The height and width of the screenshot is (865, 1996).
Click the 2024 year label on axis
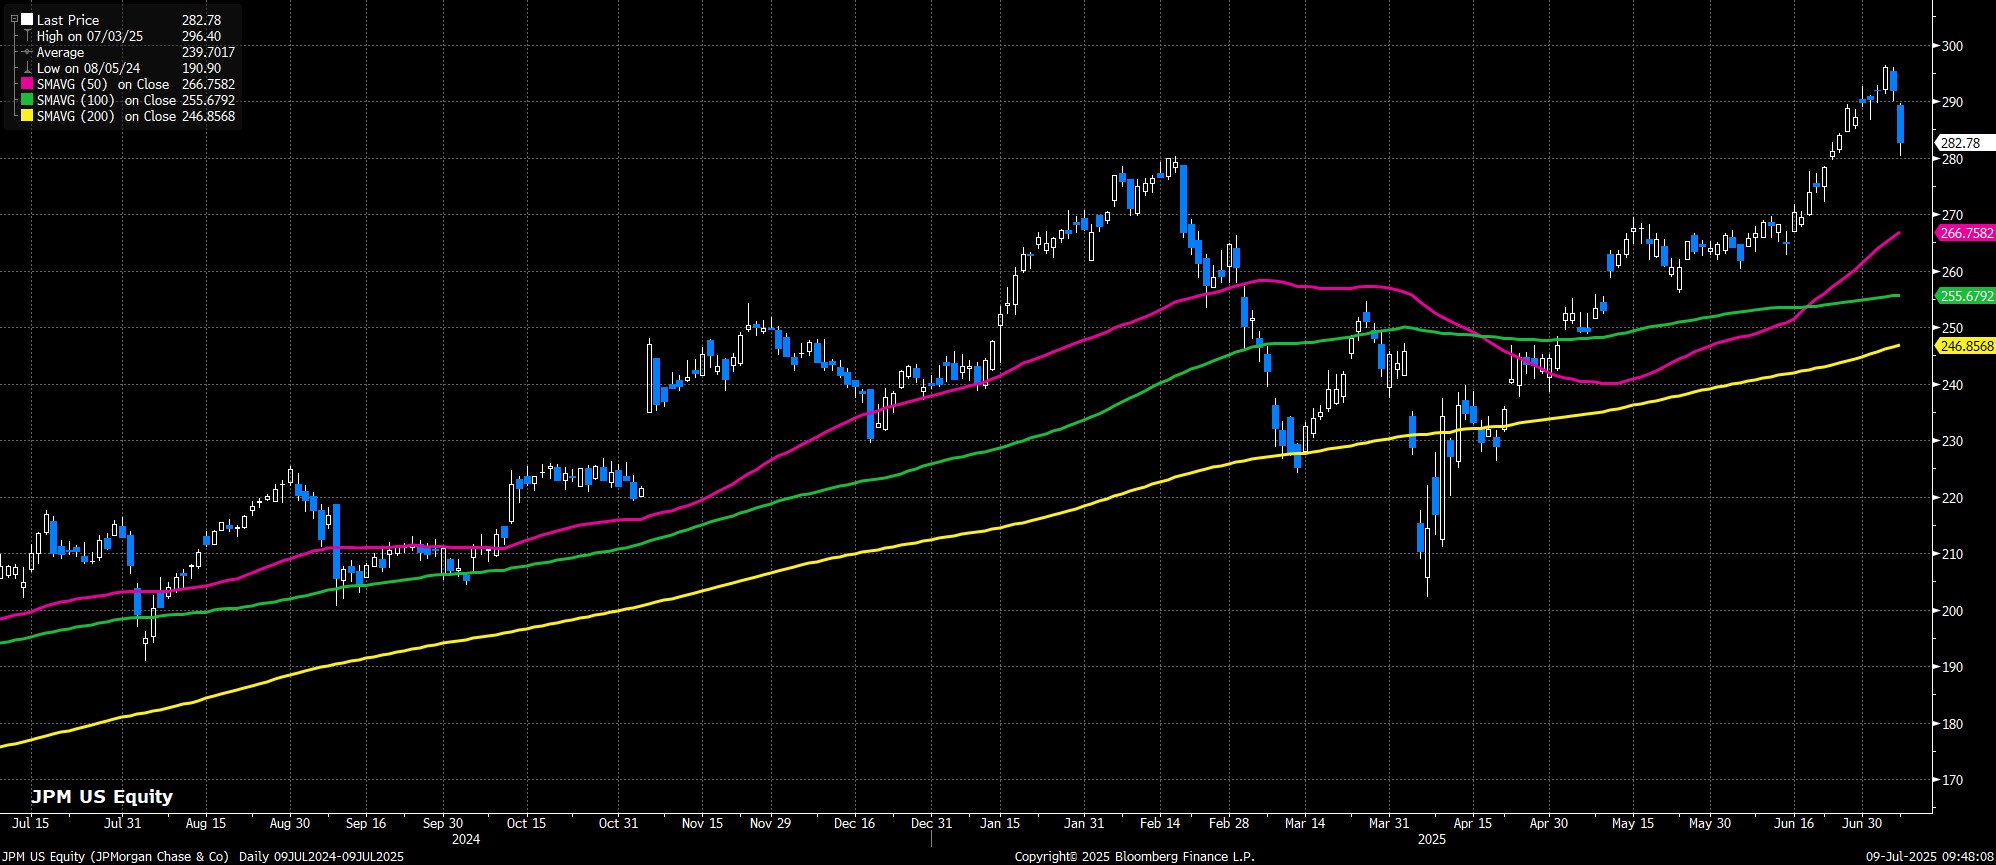(466, 839)
